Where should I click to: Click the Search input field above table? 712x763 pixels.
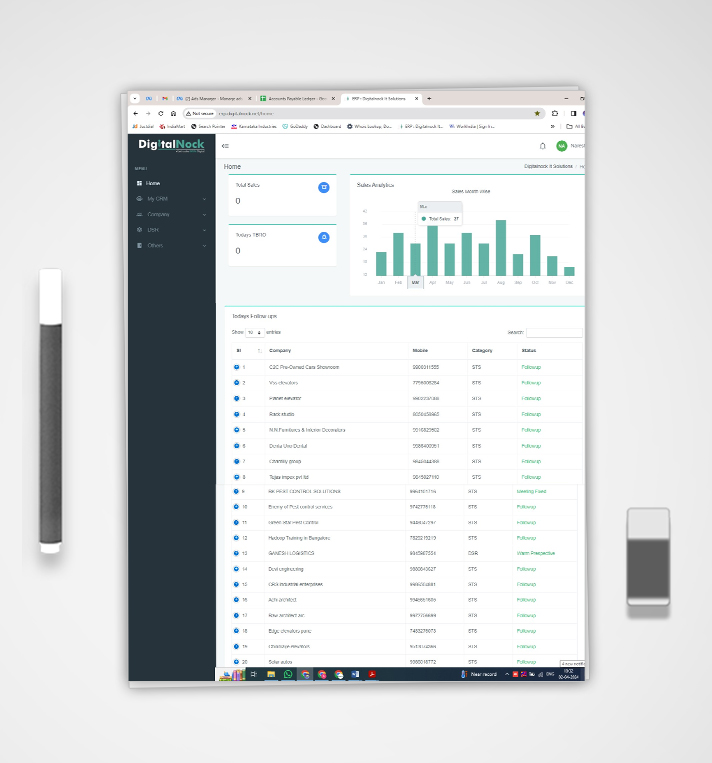(553, 332)
